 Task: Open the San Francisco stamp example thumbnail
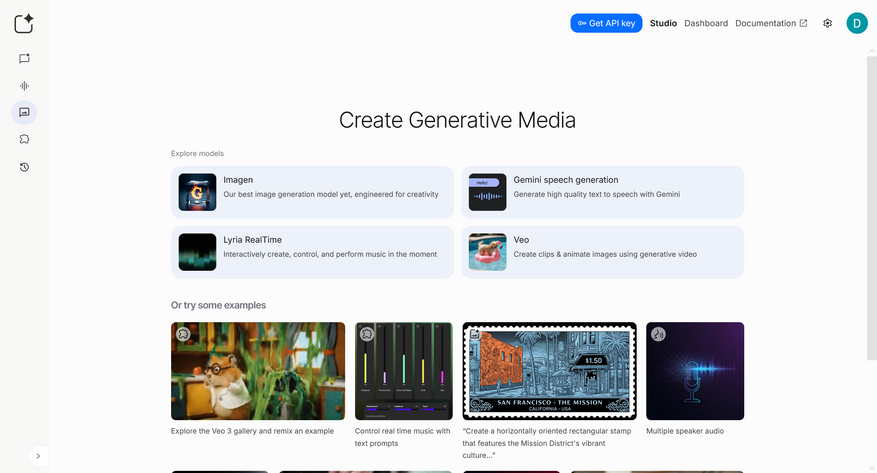coord(549,371)
